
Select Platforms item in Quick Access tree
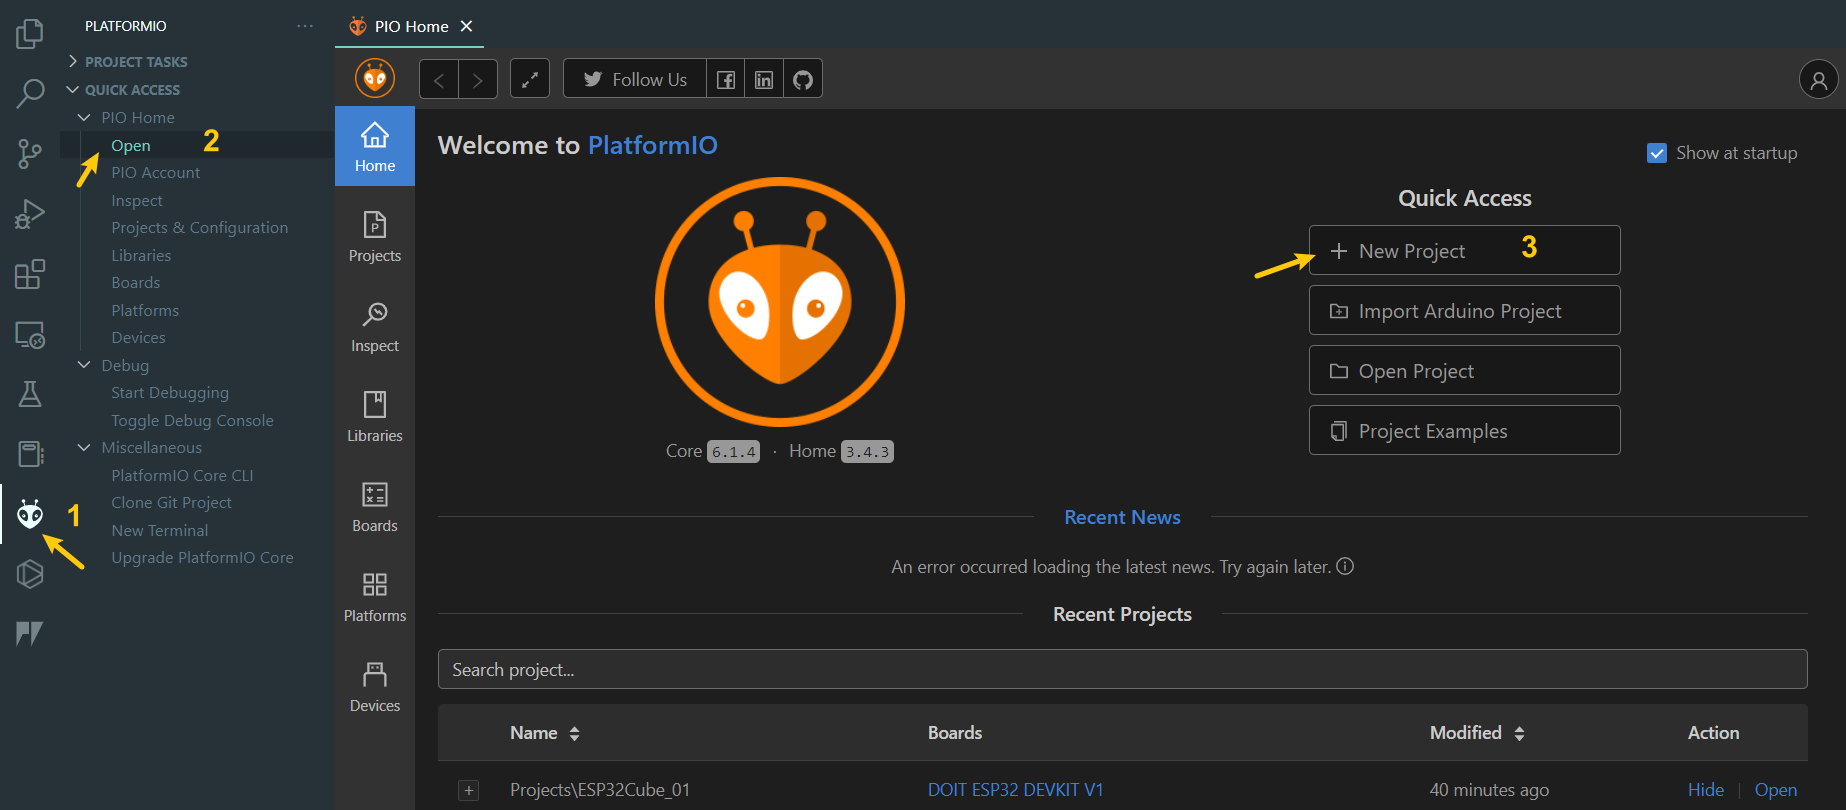[145, 310]
